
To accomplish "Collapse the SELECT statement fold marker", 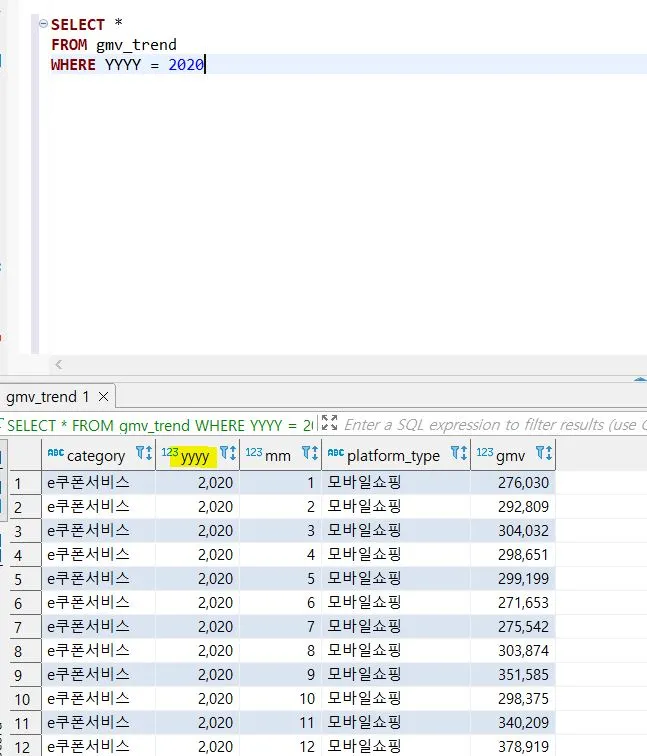I will point(43,23).
